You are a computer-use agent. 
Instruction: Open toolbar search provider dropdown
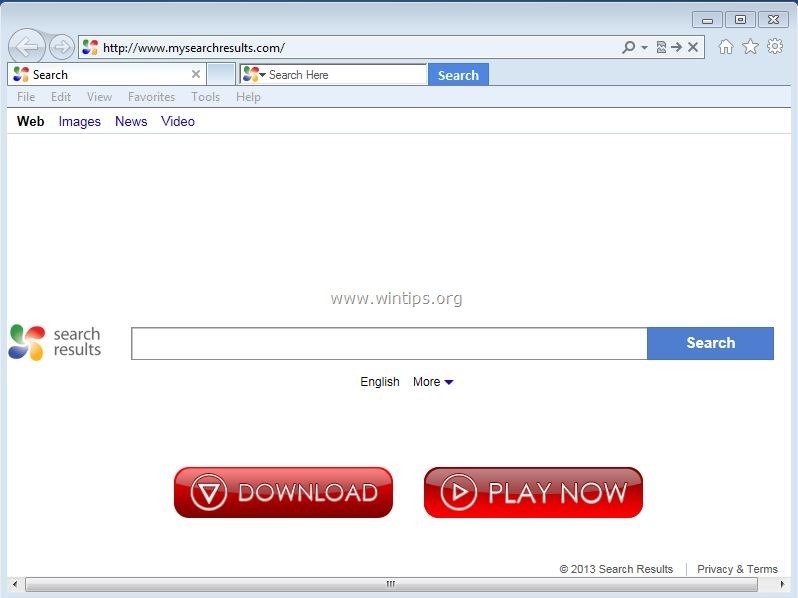click(x=263, y=75)
